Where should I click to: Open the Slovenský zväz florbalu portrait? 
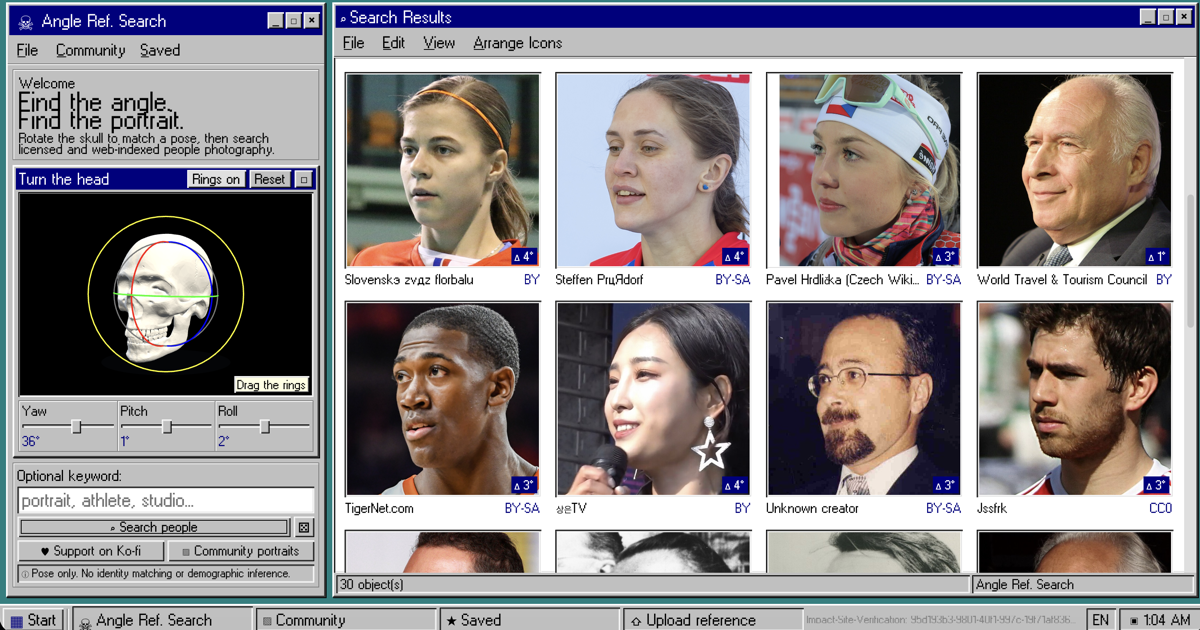(x=442, y=170)
